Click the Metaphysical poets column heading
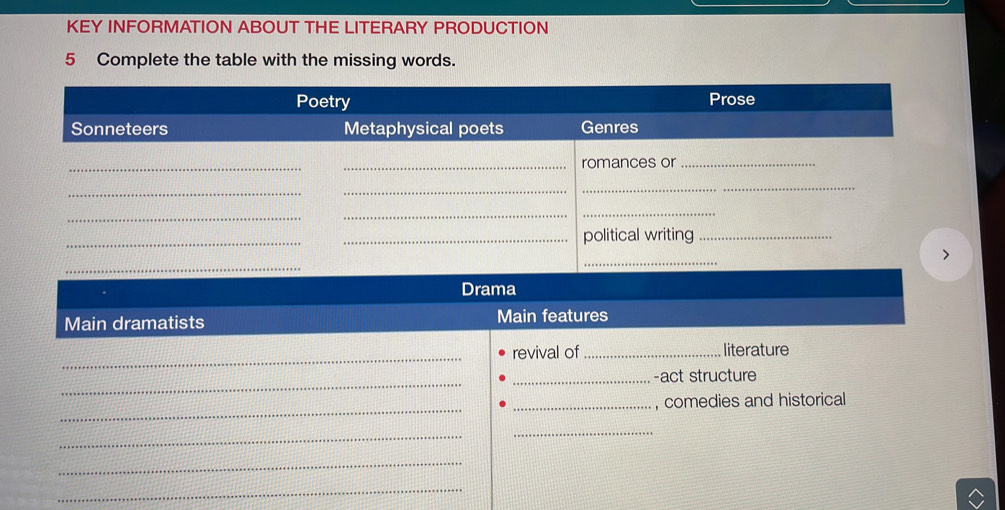The image size is (1005, 510). pos(423,128)
